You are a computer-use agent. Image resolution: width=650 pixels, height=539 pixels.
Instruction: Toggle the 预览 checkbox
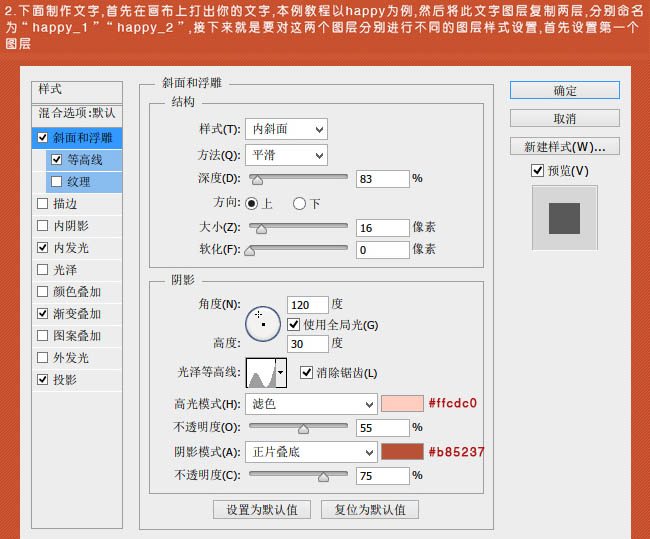[537, 170]
